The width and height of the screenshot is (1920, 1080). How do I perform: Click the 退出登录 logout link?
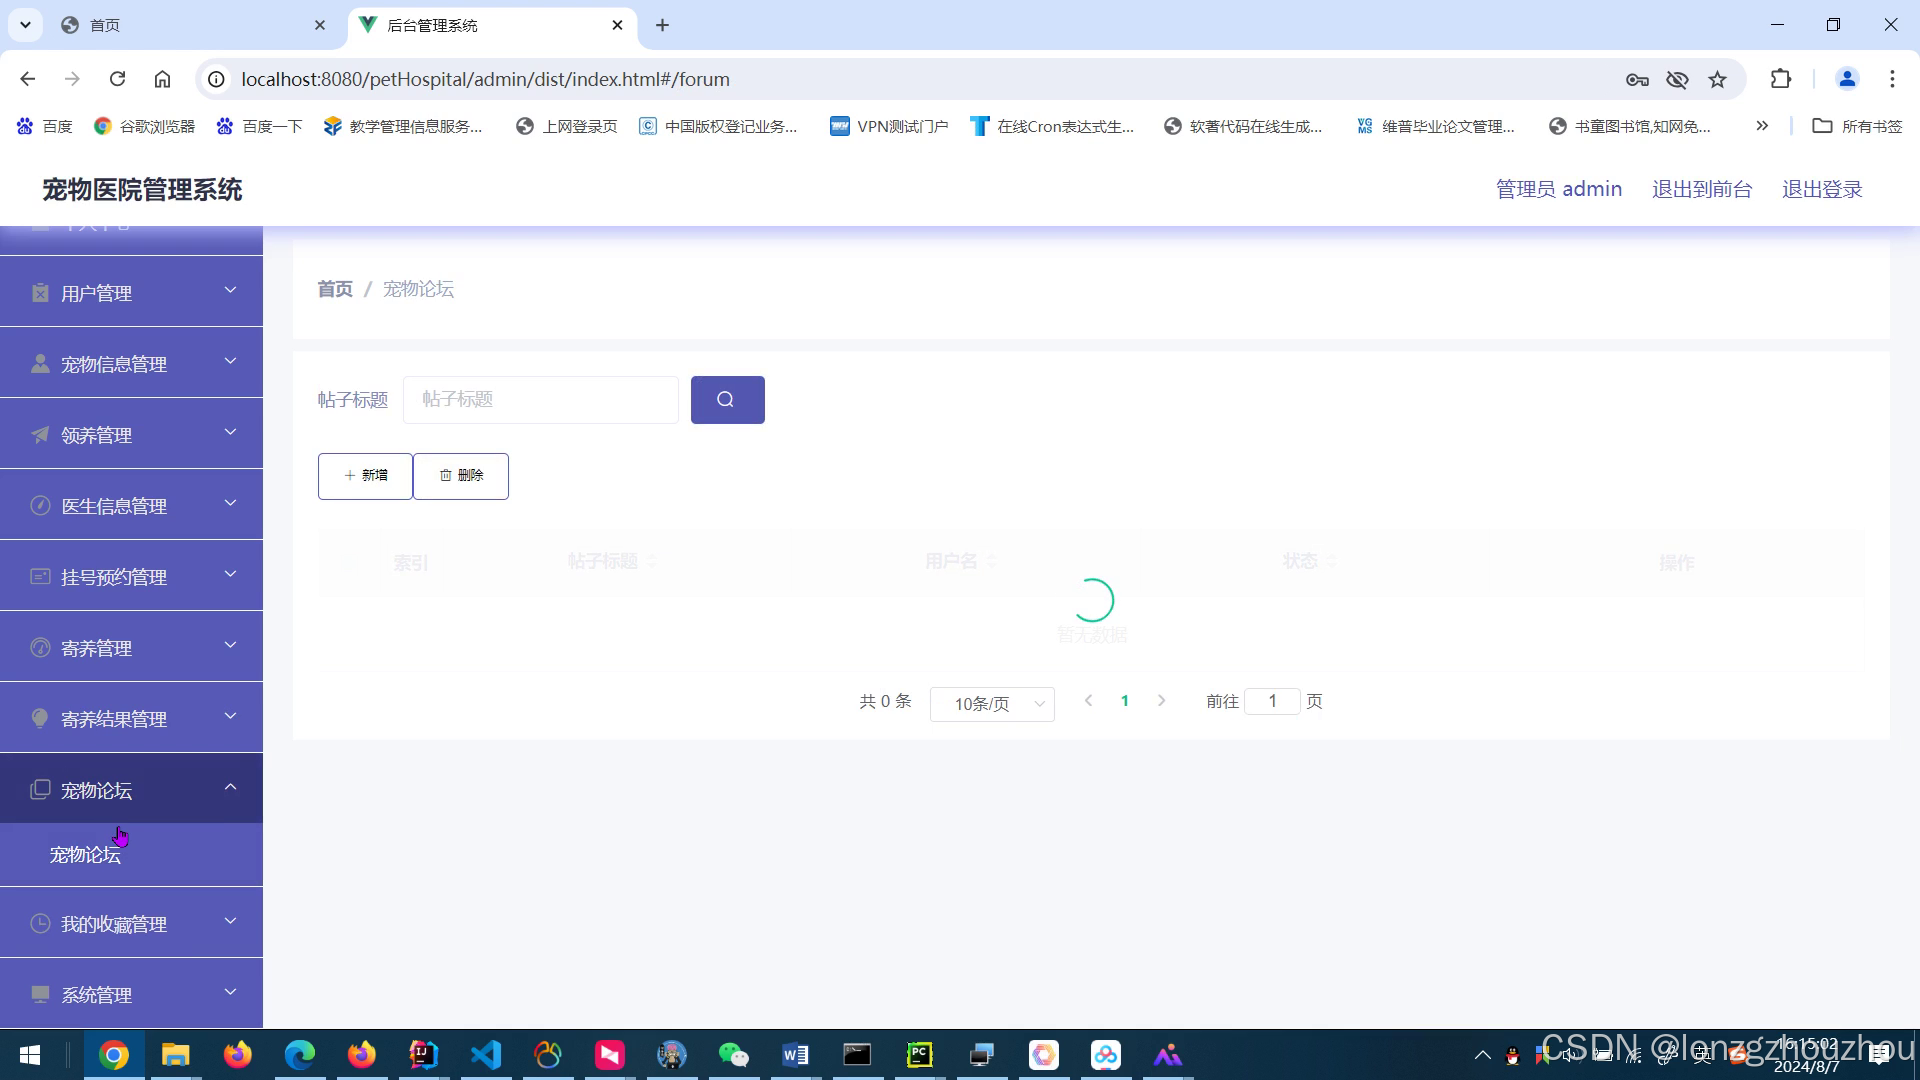click(1821, 189)
